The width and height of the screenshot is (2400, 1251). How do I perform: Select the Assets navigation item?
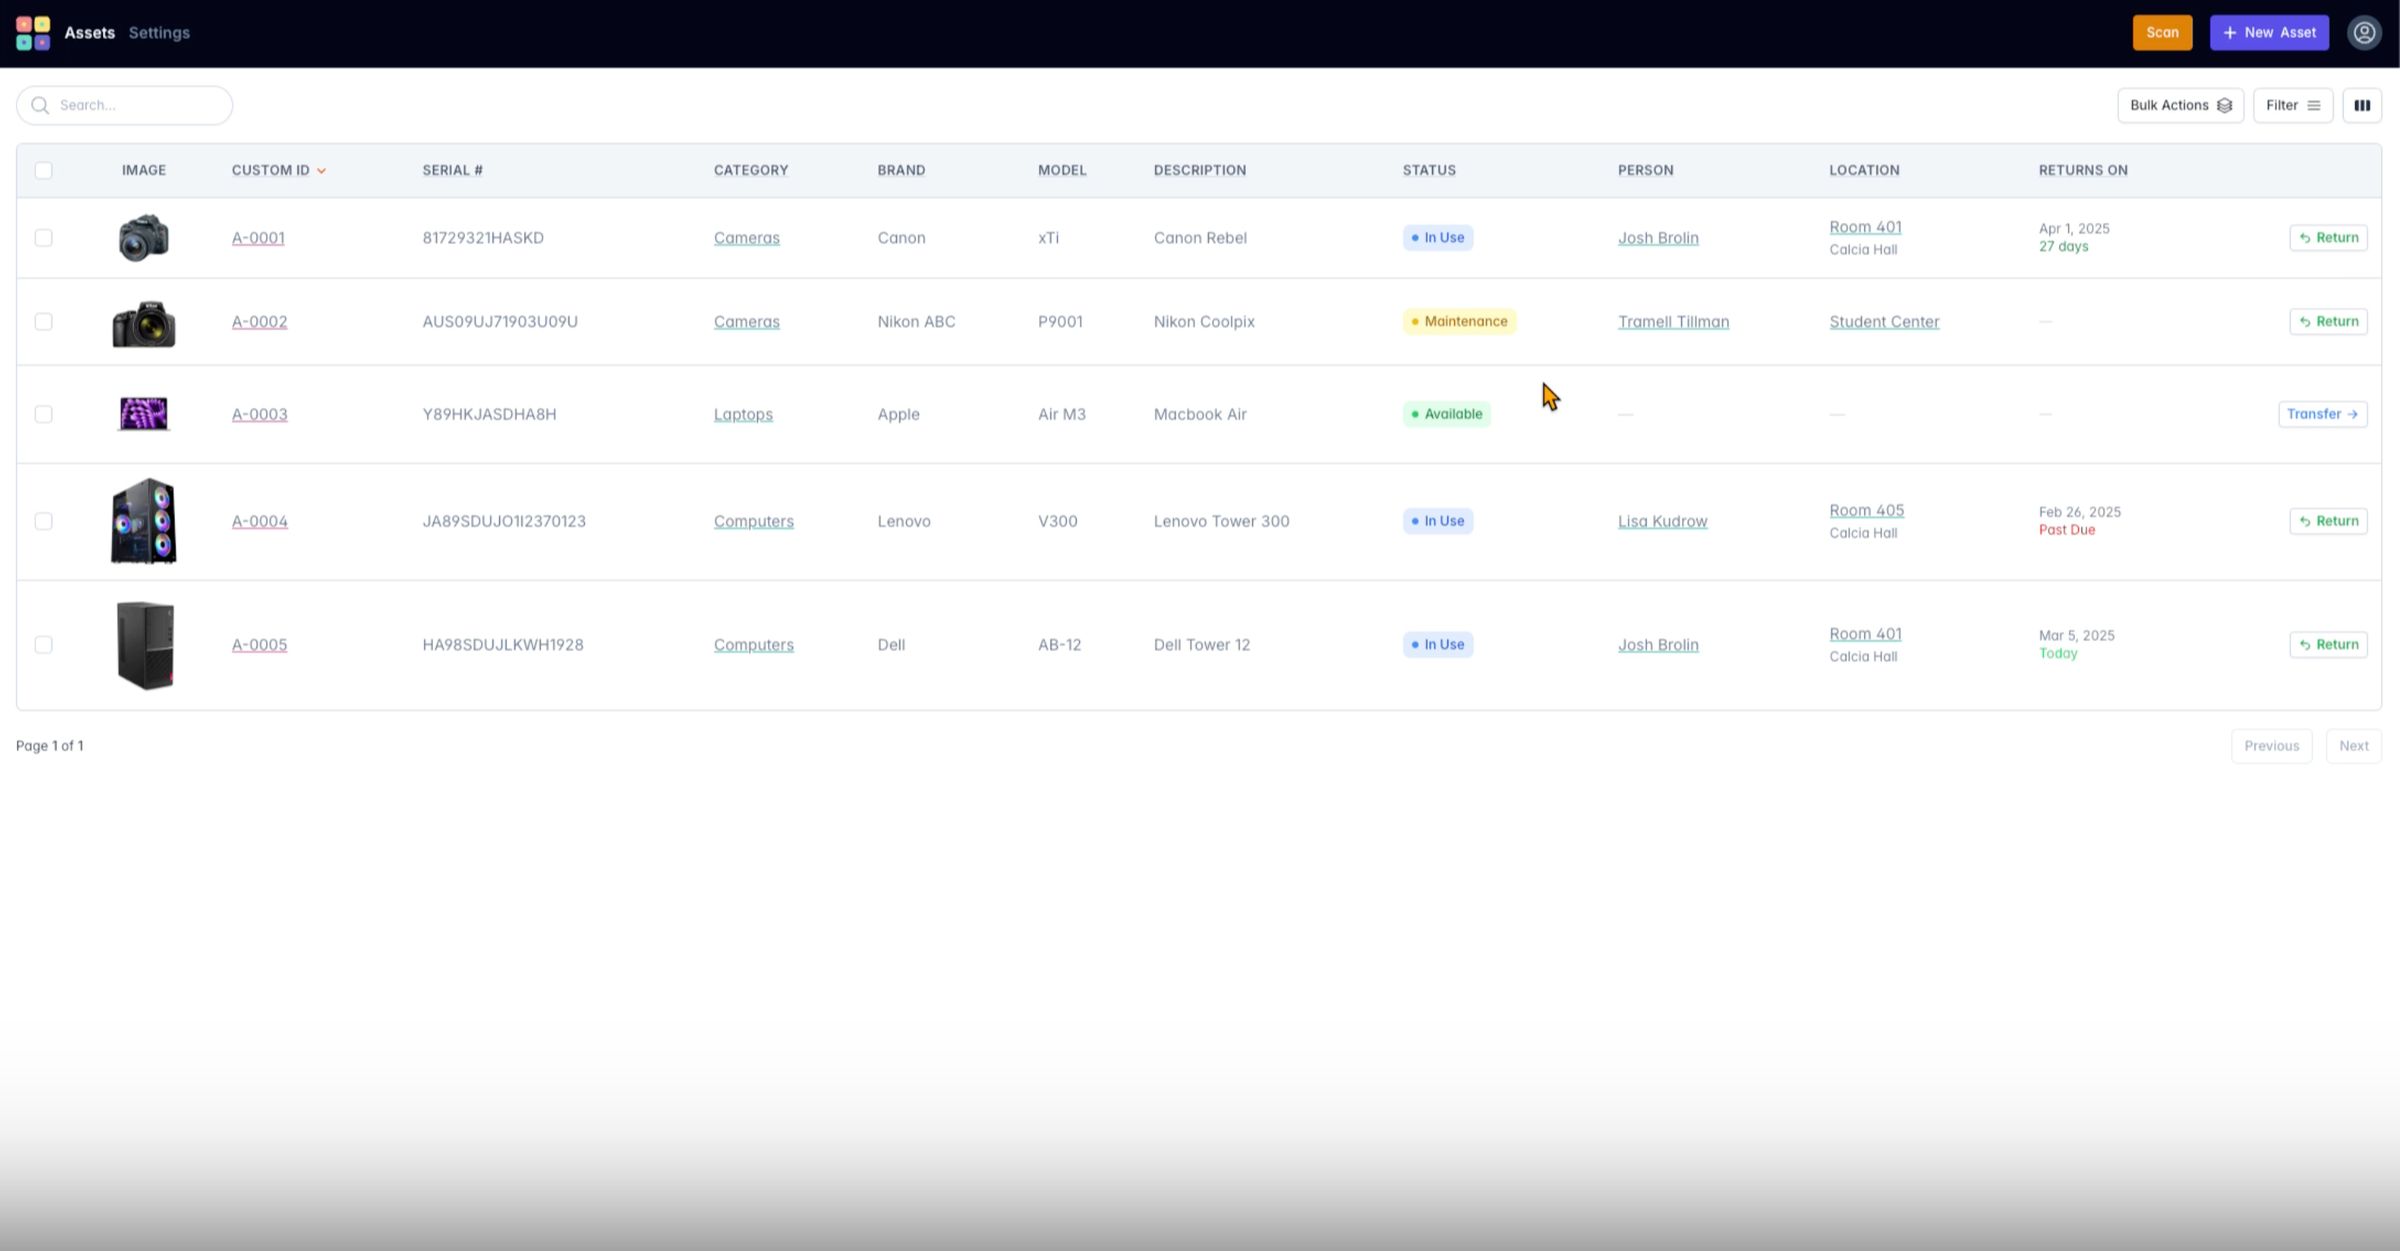89,32
